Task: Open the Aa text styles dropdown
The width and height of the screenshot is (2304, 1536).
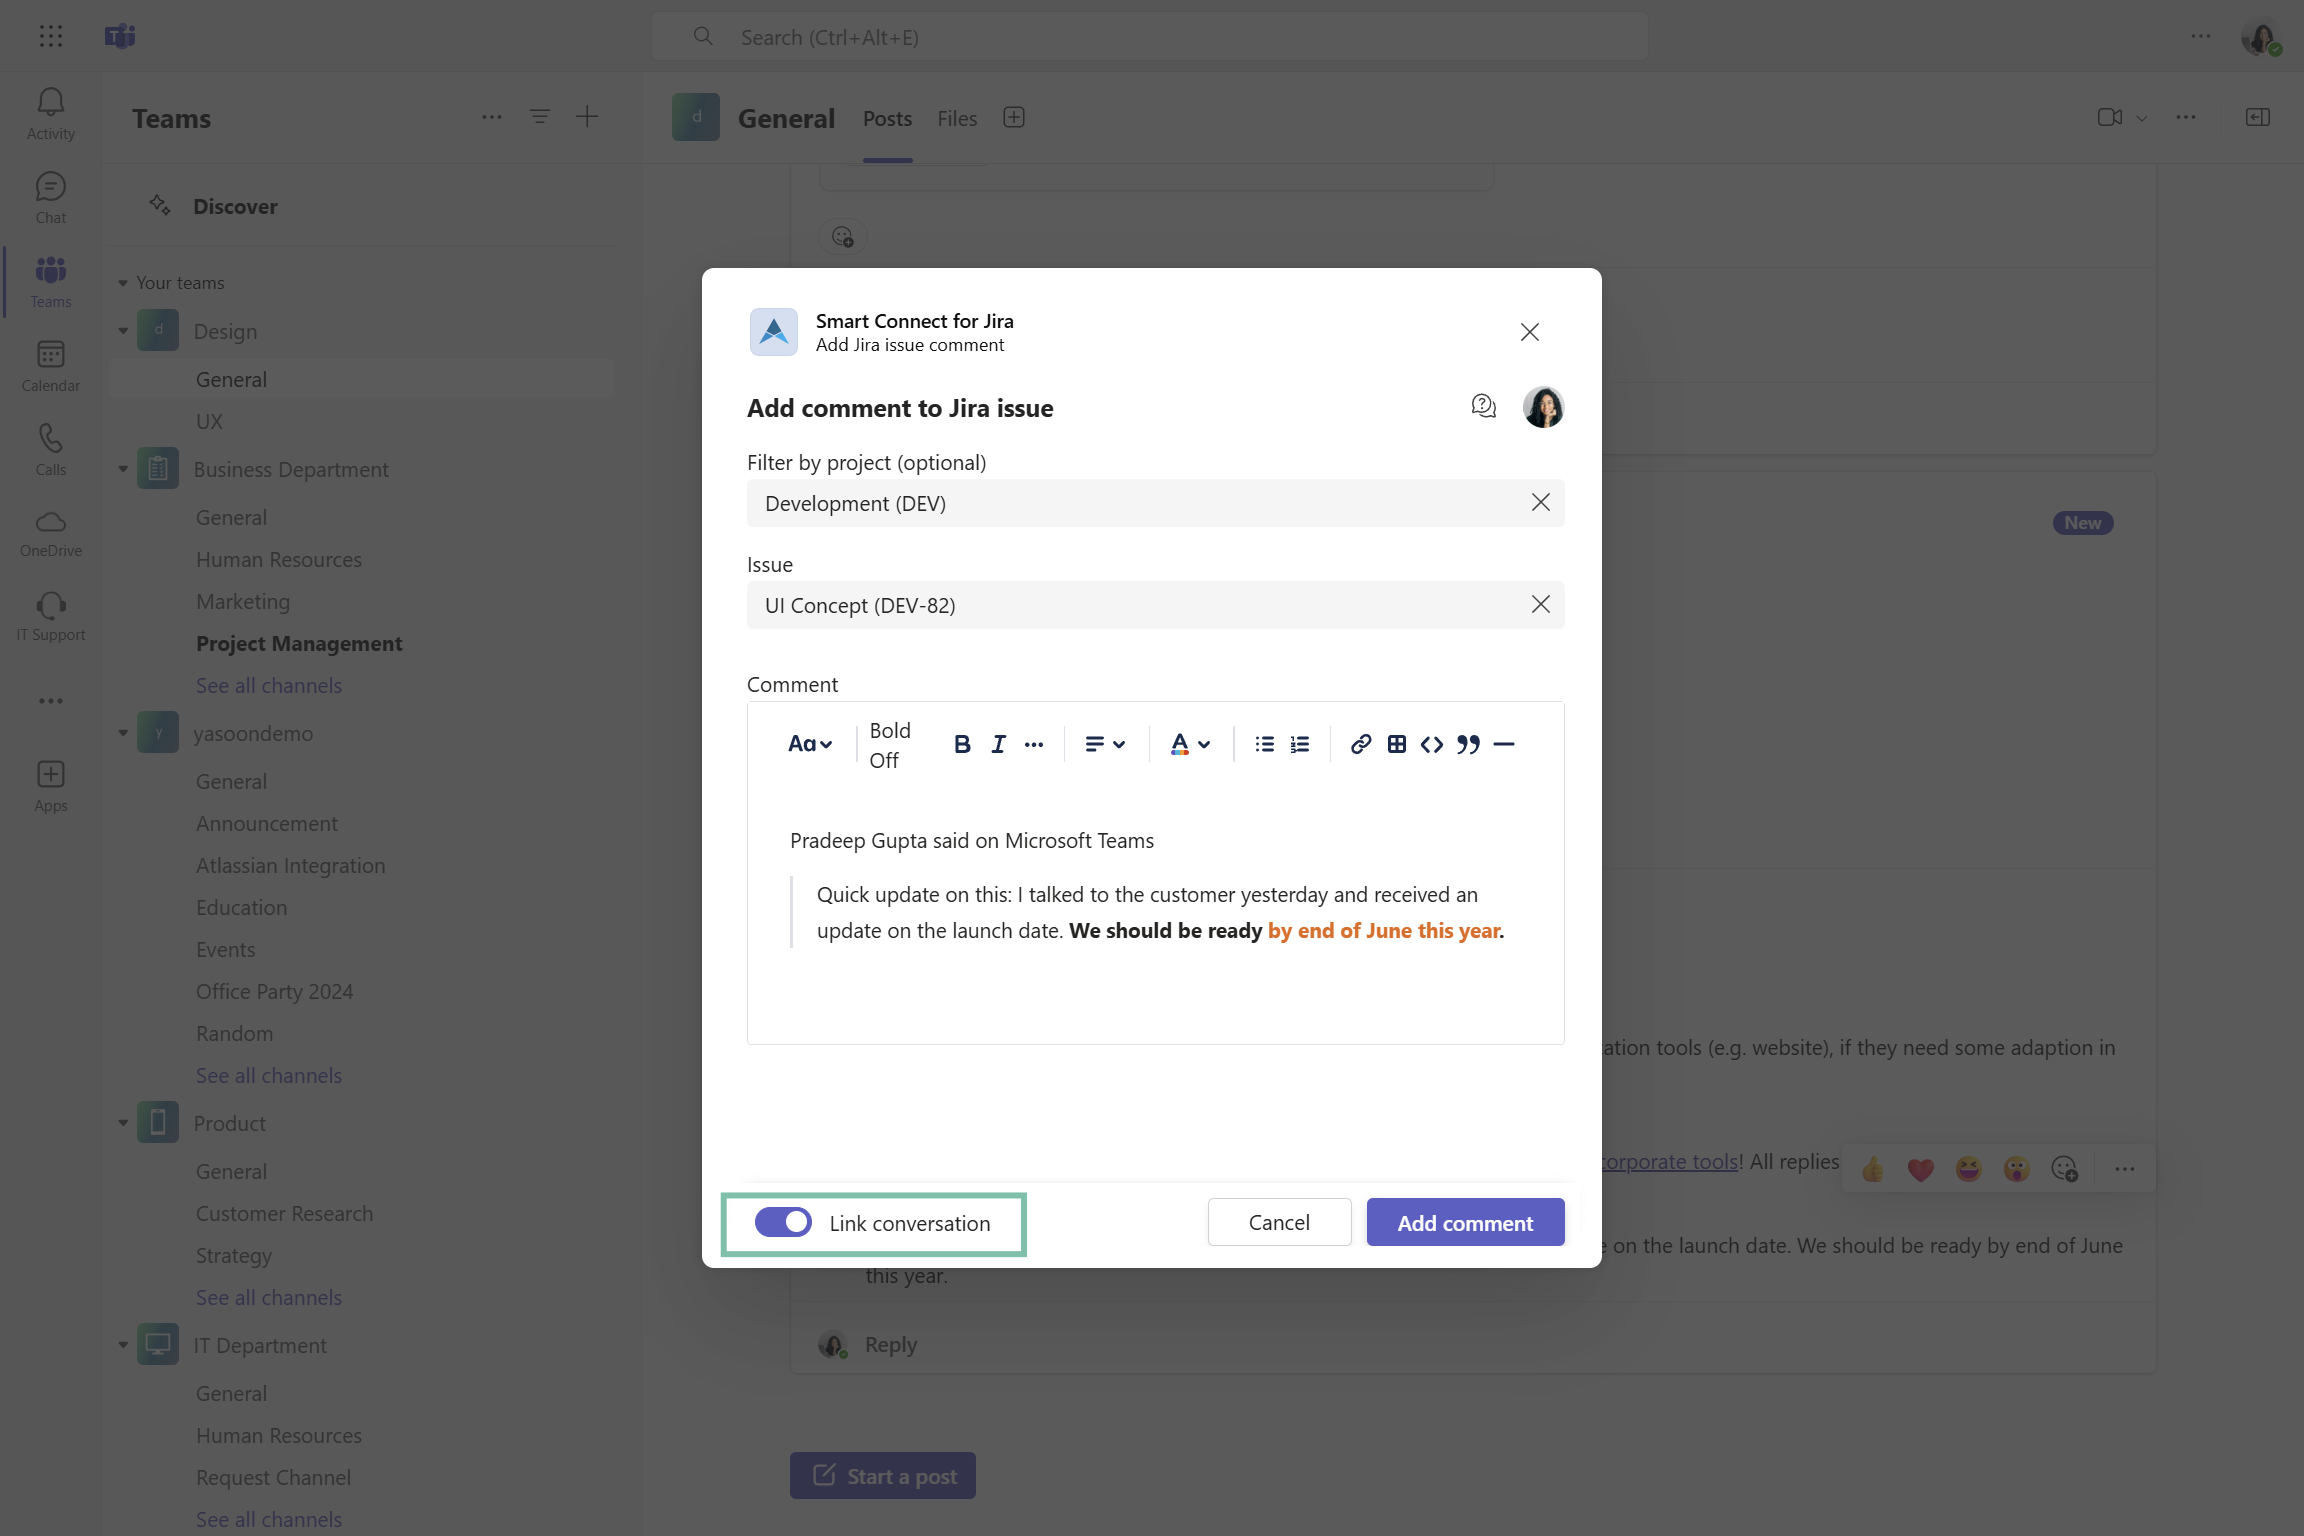Action: [809, 744]
